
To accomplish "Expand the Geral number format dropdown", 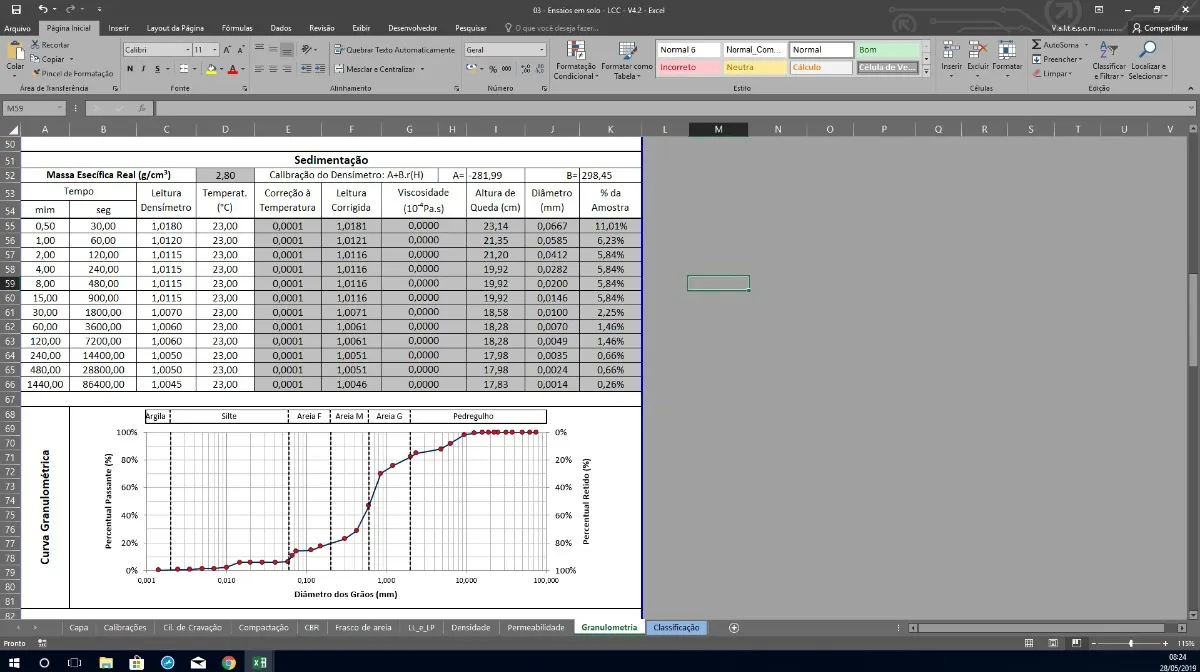I will click(x=541, y=50).
